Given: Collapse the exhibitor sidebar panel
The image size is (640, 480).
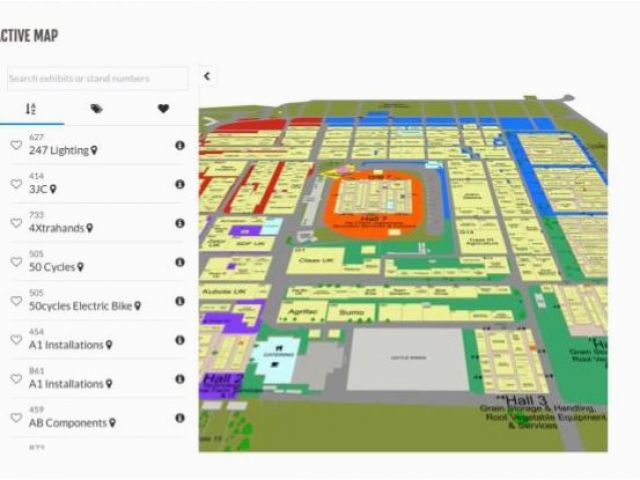Looking at the screenshot, I should point(207,76).
